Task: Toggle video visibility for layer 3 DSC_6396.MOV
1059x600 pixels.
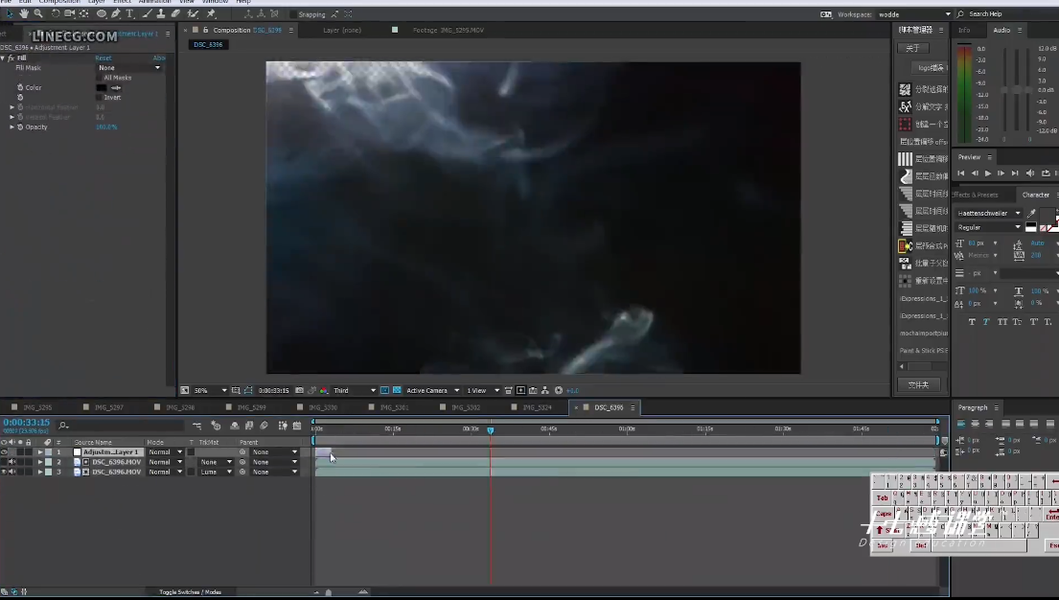Action: click(4, 472)
